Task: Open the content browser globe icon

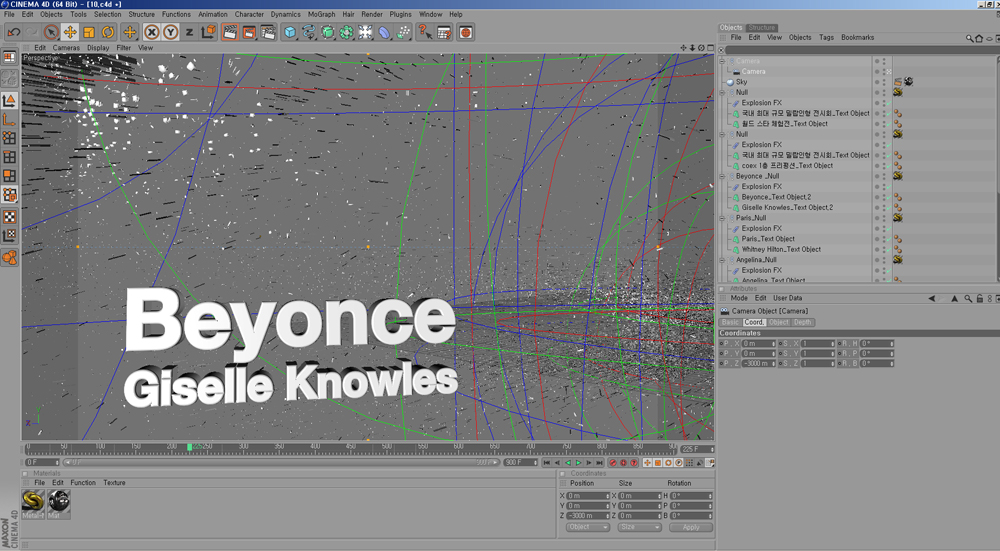Action: pos(466,32)
